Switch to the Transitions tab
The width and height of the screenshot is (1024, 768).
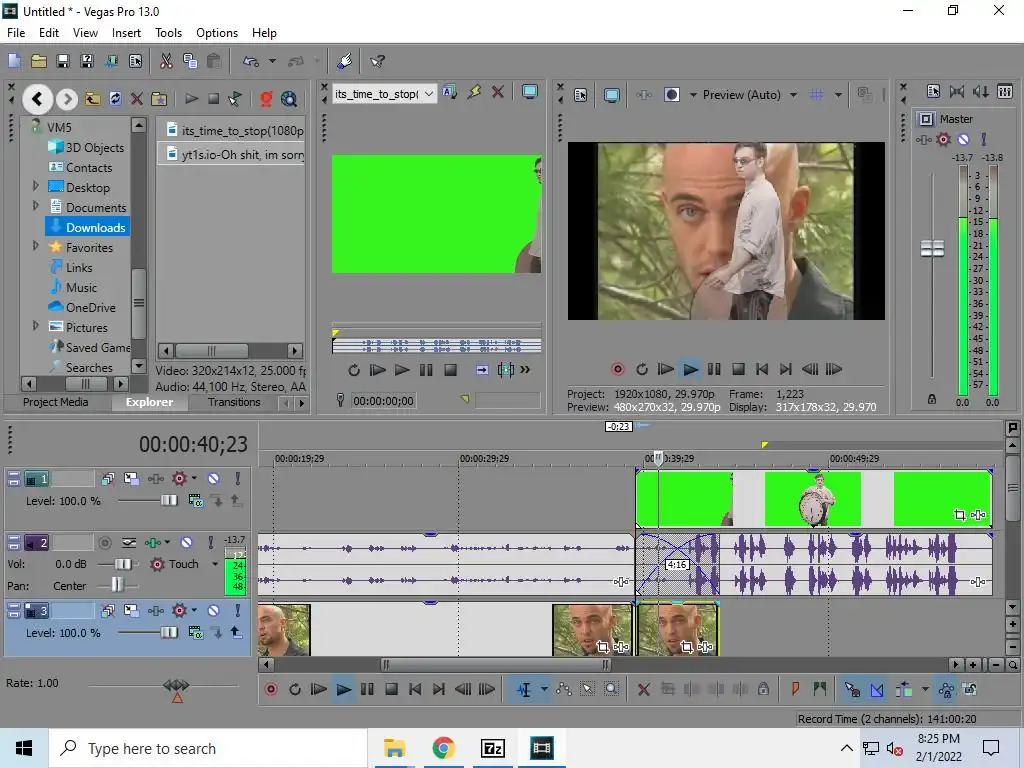pyautogui.click(x=234, y=402)
